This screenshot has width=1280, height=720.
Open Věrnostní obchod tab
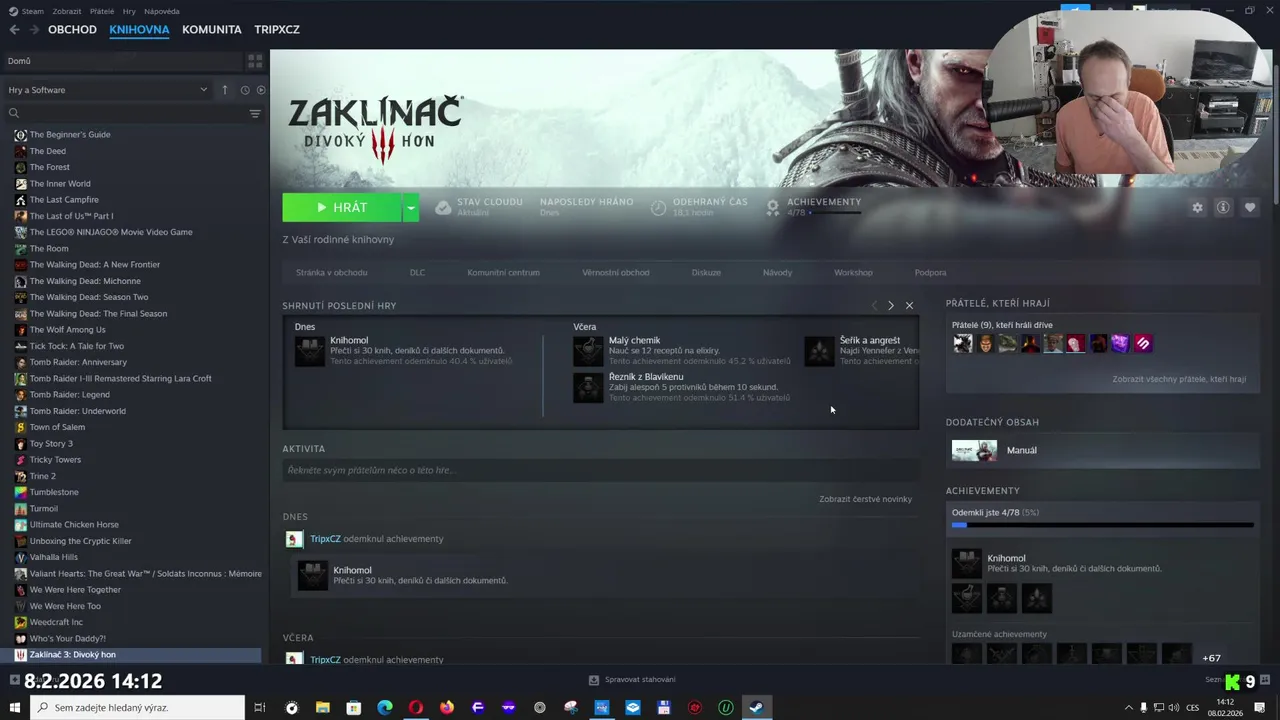coord(616,272)
